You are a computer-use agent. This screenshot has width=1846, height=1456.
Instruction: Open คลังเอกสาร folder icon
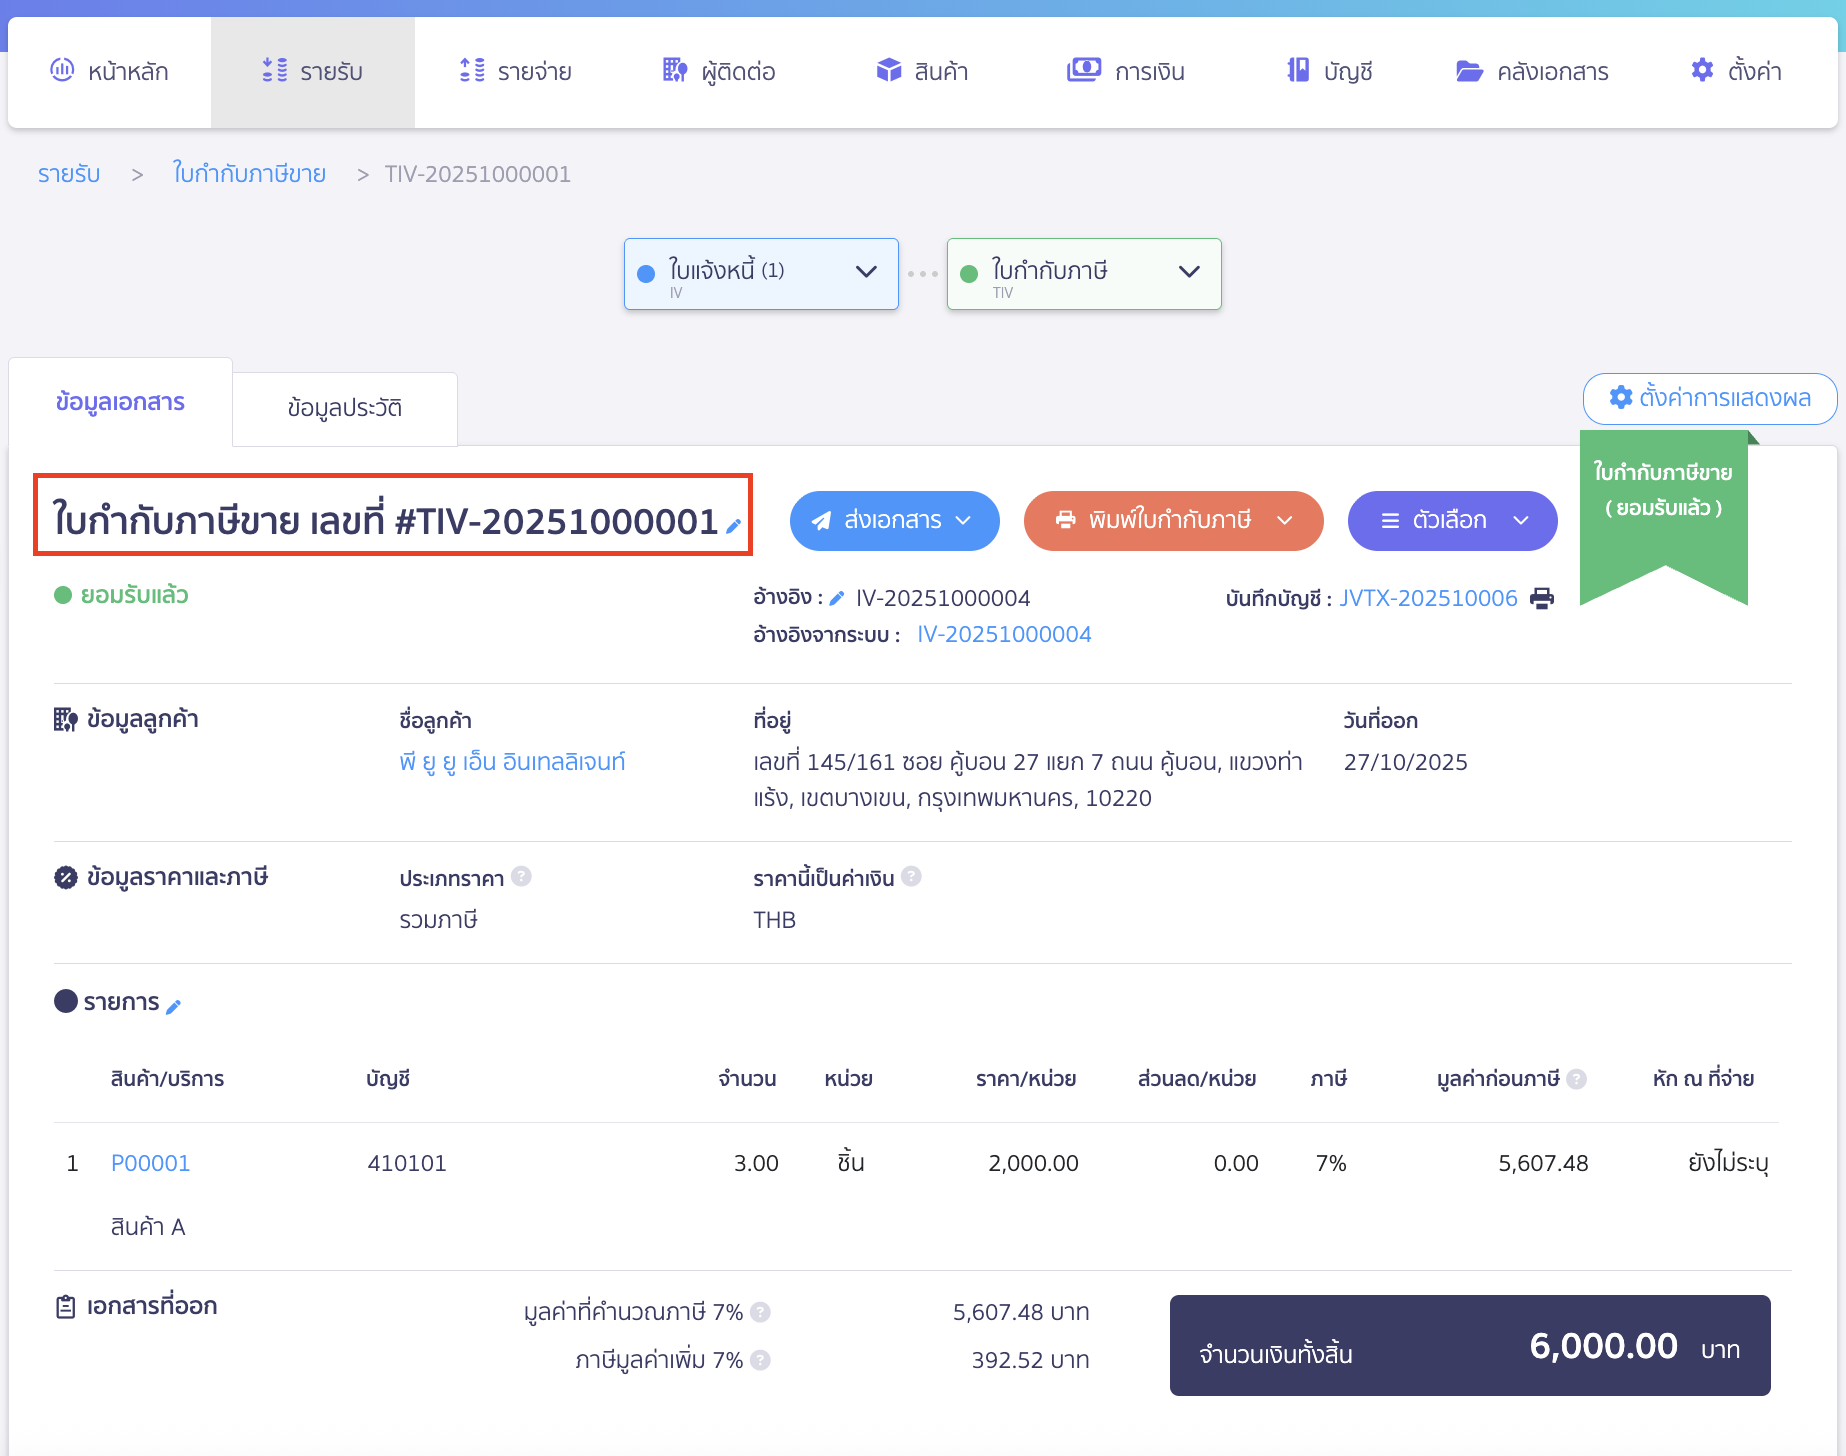(x=1469, y=70)
